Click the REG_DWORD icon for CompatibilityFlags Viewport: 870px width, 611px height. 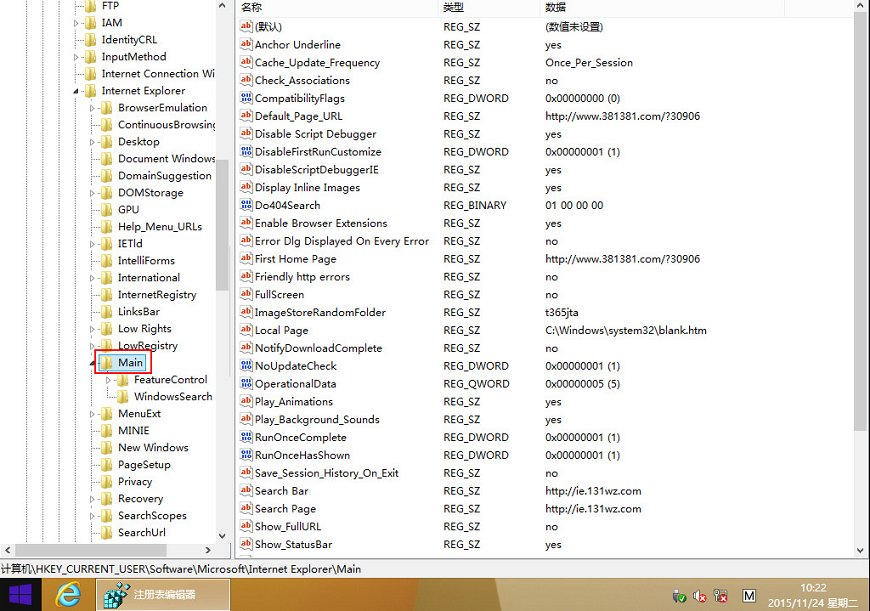coord(247,98)
